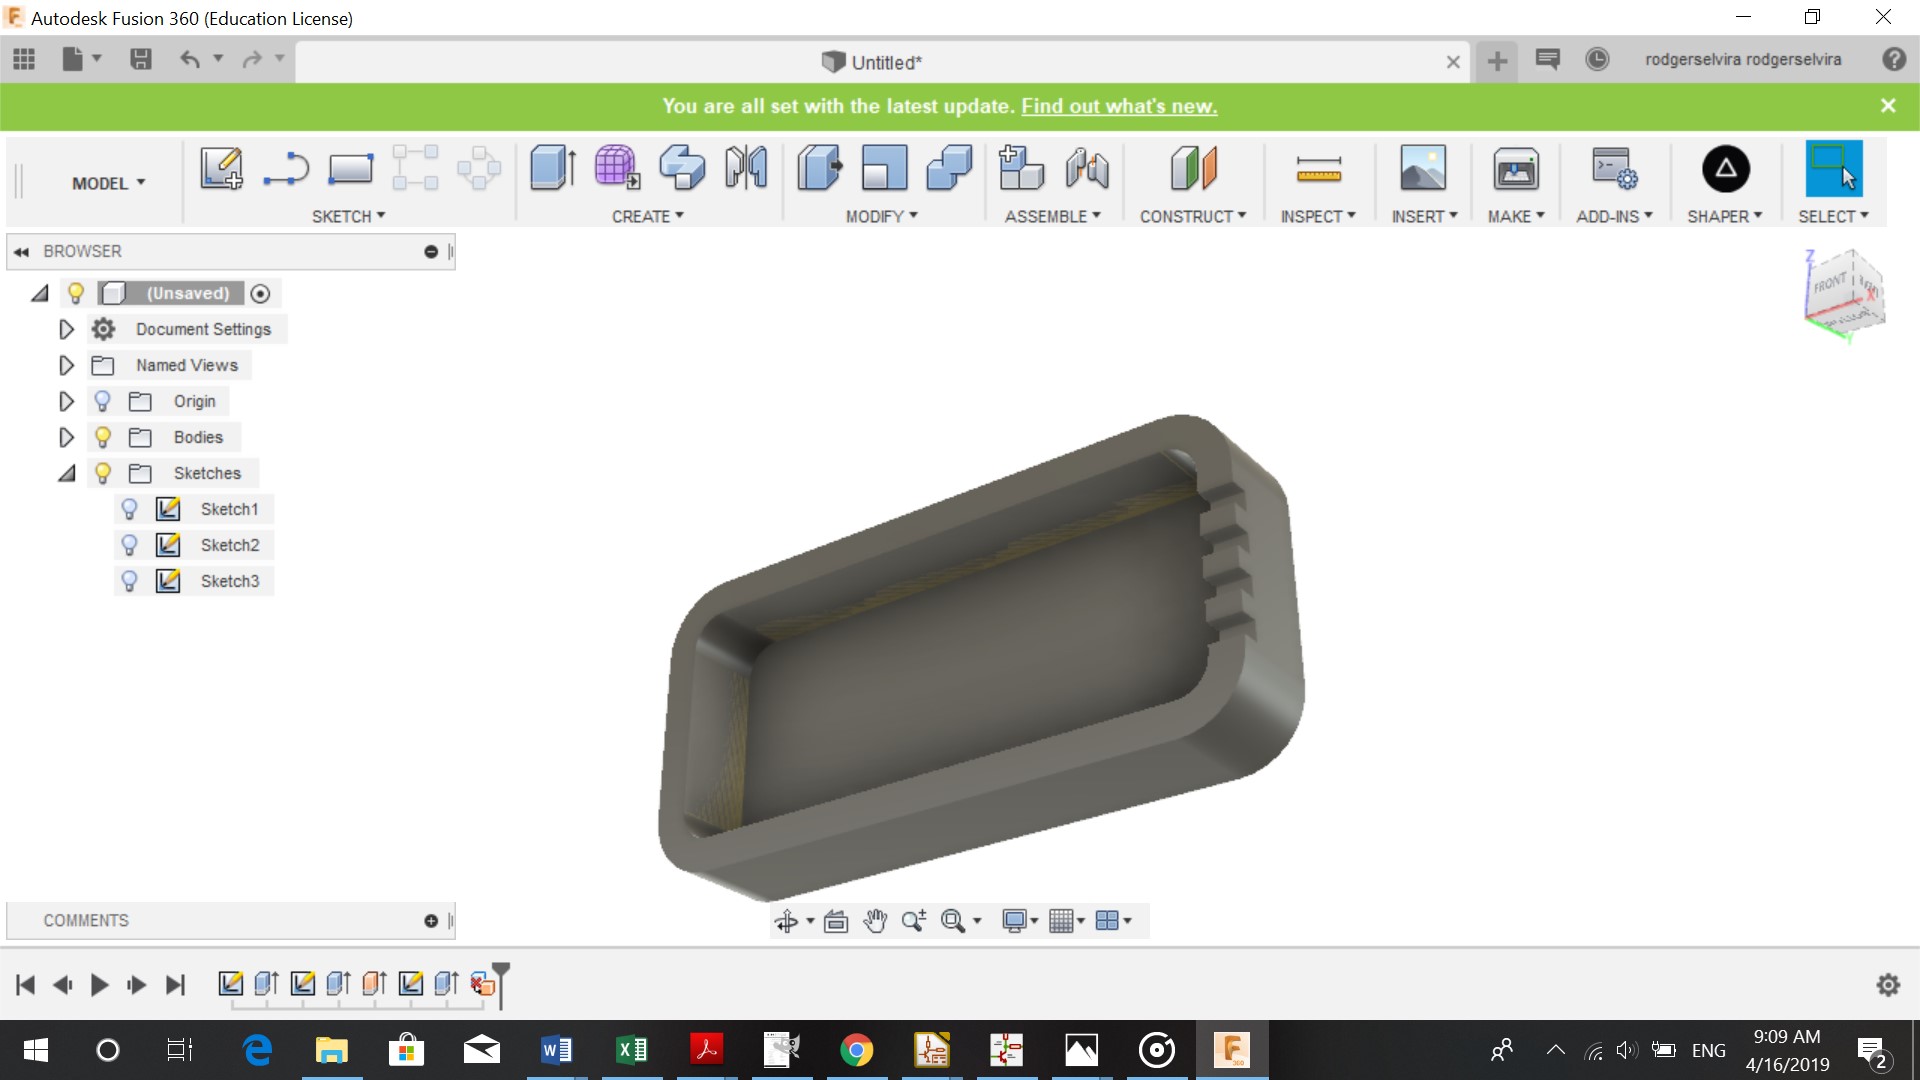
Task: Open the ASSEMBLE menu
Action: point(1052,216)
